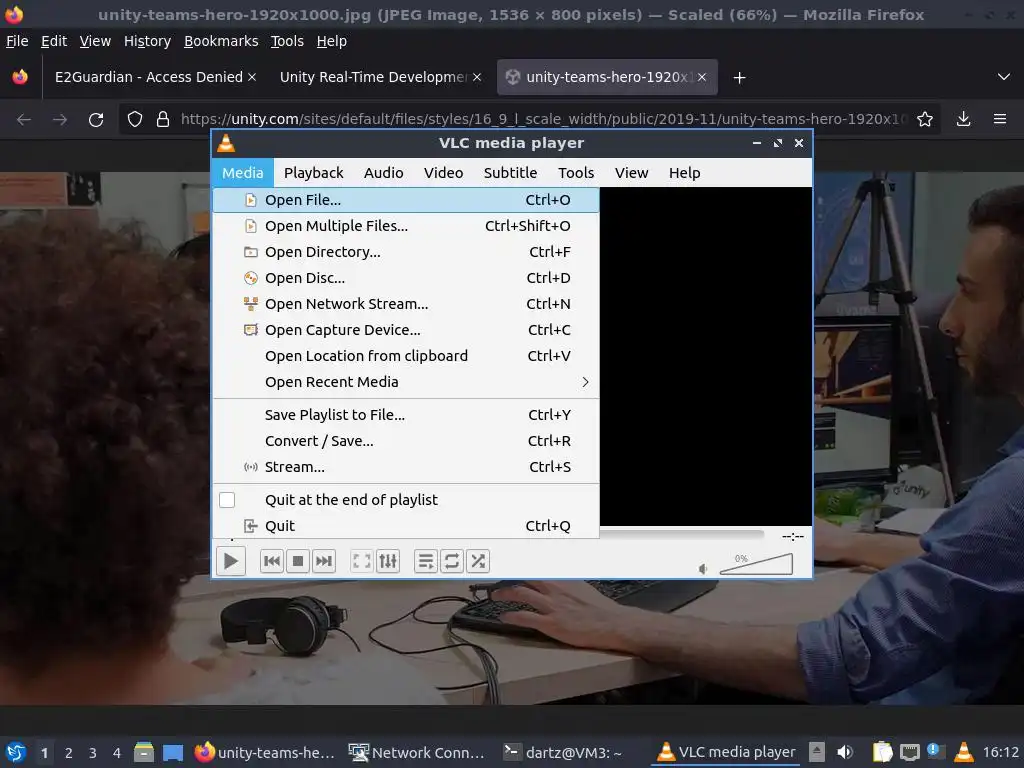Image resolution: width=1024 pixels, height=768 pixels.
Task: Close the E2Guardian tab
Action: [252, 77]
